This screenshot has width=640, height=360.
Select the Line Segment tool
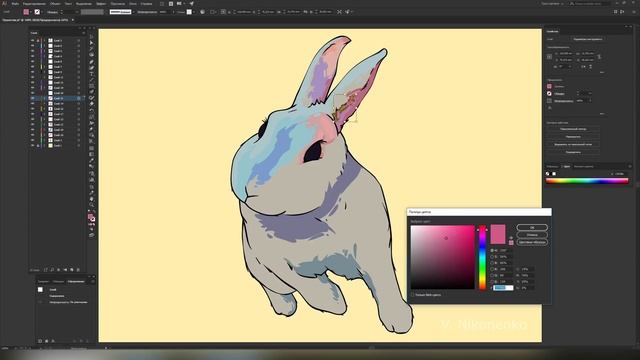coord(92,79)
